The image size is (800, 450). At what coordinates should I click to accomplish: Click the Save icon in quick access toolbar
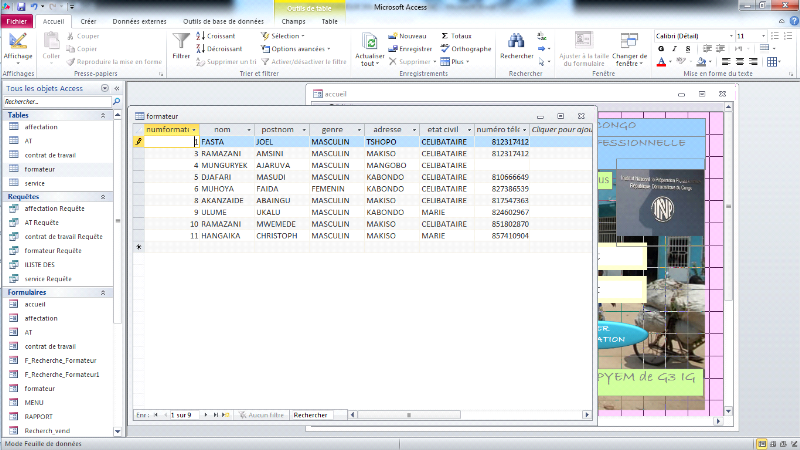coord(19,7)
